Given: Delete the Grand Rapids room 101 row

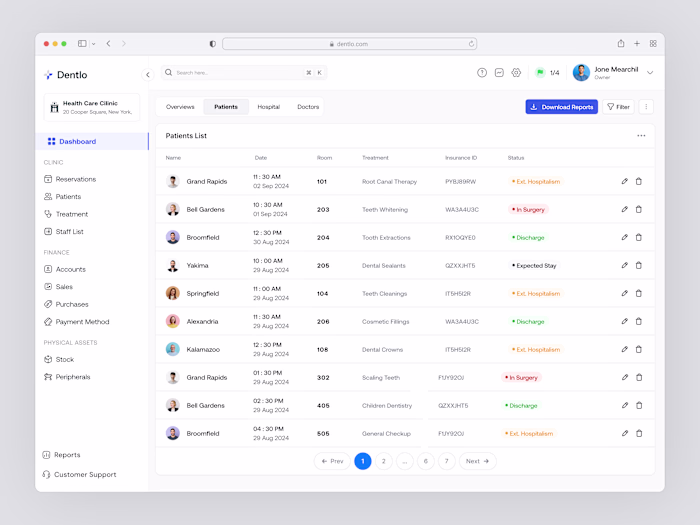Looking at the screenshot, I should tap(639, 181).
